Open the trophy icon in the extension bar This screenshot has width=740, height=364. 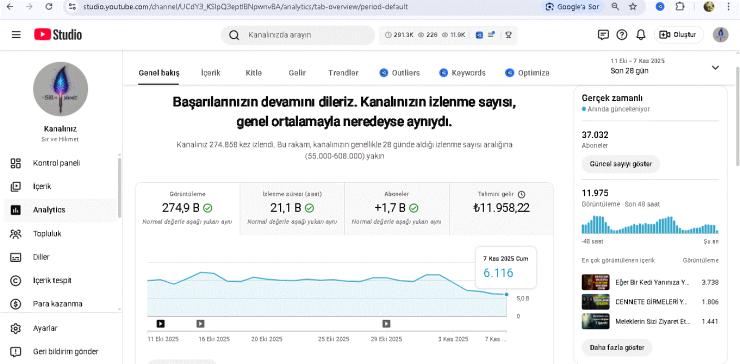pos(508,35)
